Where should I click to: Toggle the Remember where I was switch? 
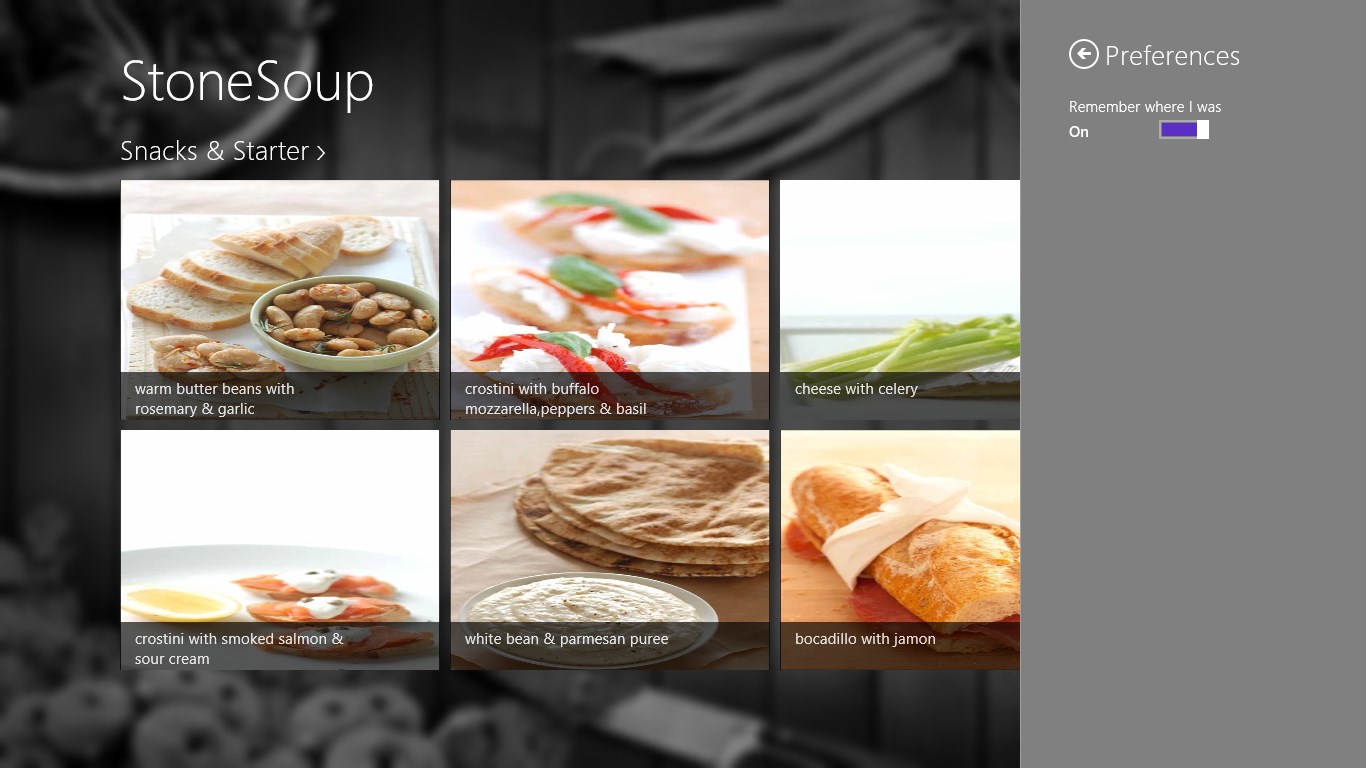coord(1184,130)
